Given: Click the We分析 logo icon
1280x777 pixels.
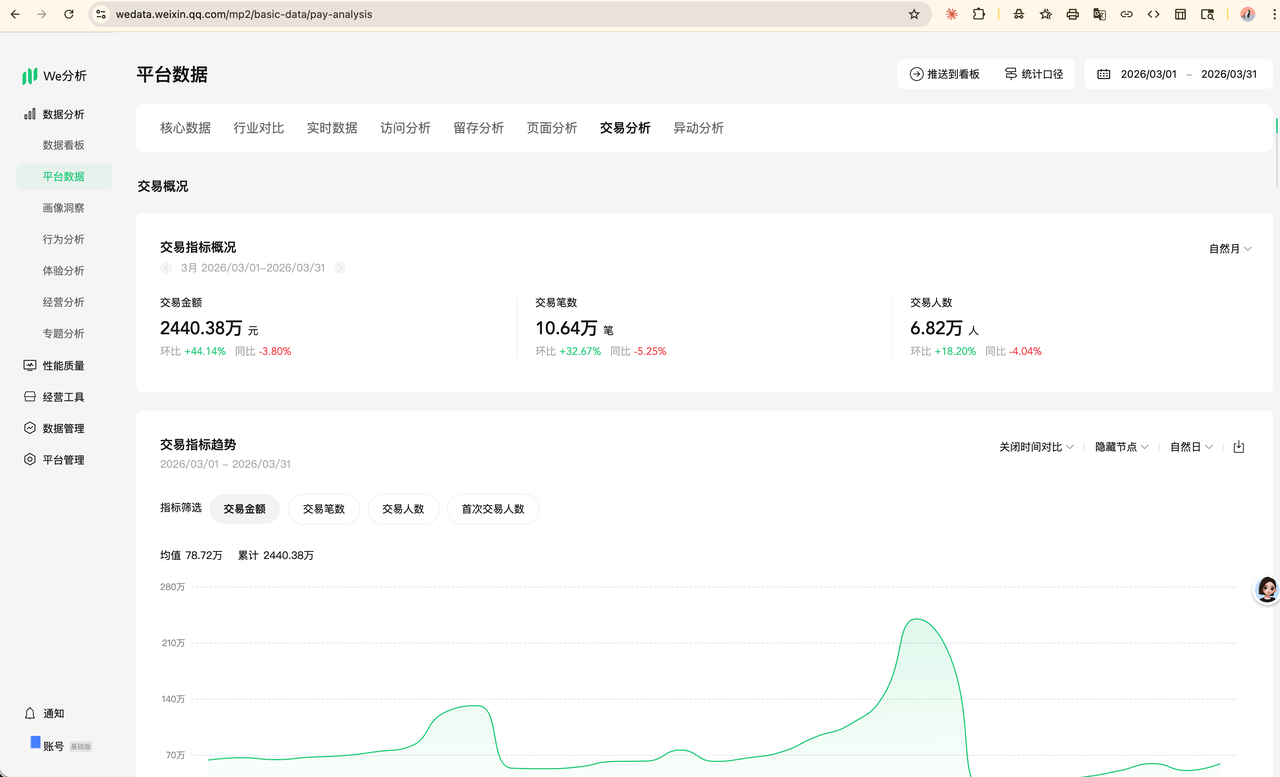Looking at the screenshot, I should pos(30,76).
